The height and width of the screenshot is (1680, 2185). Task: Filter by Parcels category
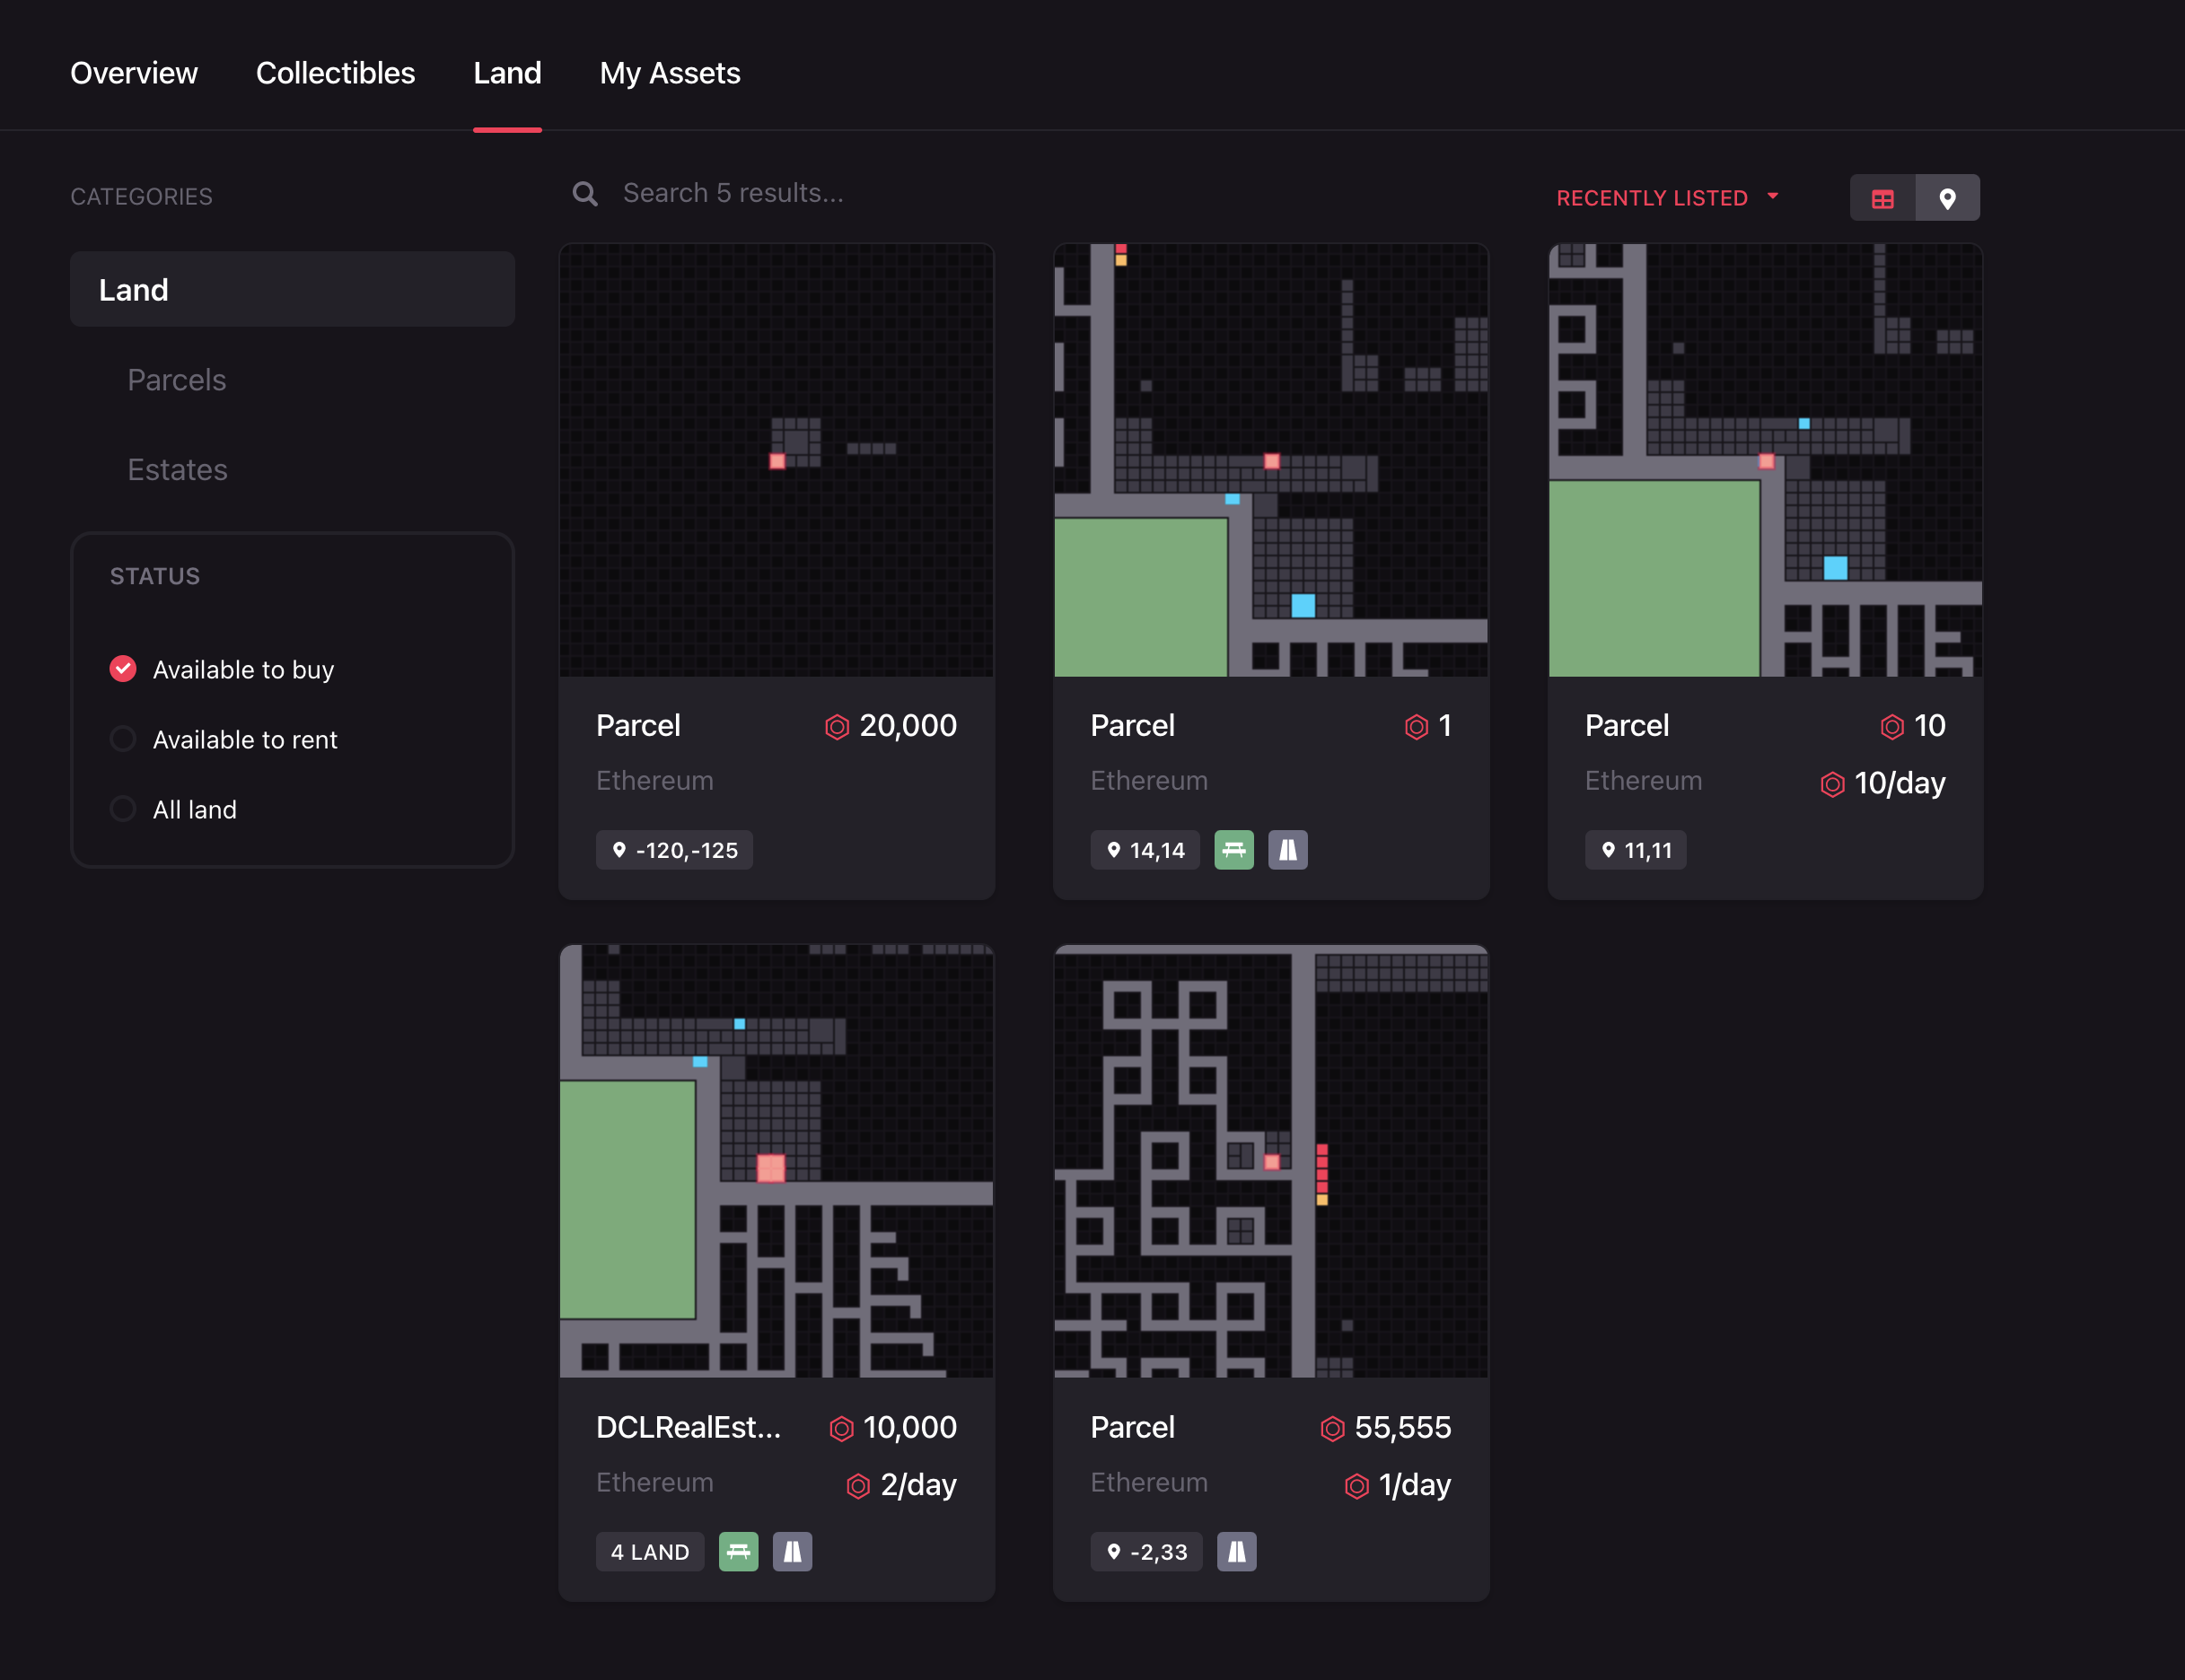point(177,380)
